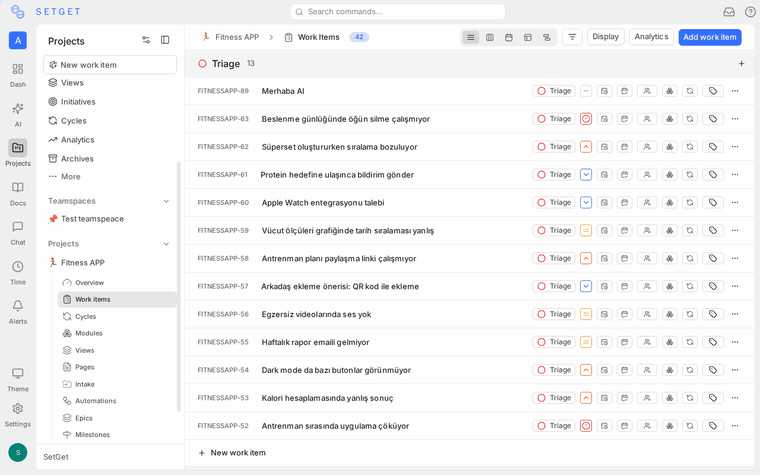Viewport: 760px width, 475px height.
Task: Change urgent priority of FITNESSAPP-63
Action: click(x=586, y=119)
